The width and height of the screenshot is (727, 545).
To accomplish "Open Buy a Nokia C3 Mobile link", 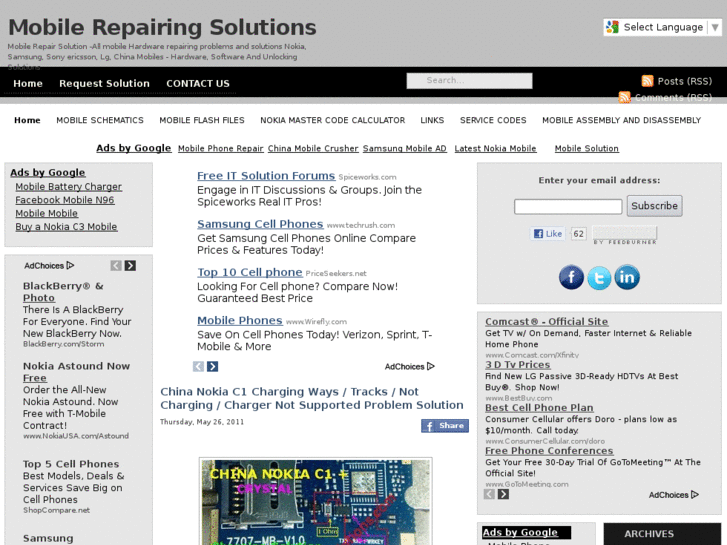I will (66, 227).
